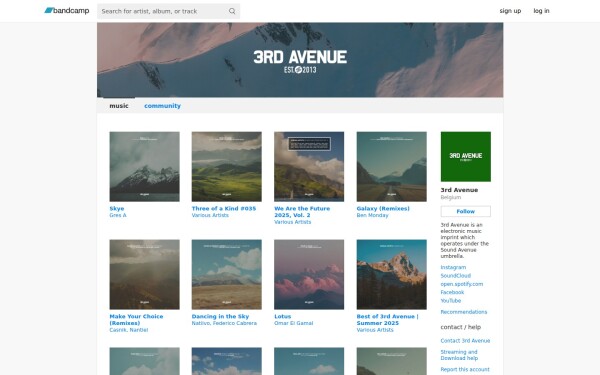The width and height of the screenshot is (600, 375).
Task: Open the Skye album cover
Action: click(x=144, y=166)
